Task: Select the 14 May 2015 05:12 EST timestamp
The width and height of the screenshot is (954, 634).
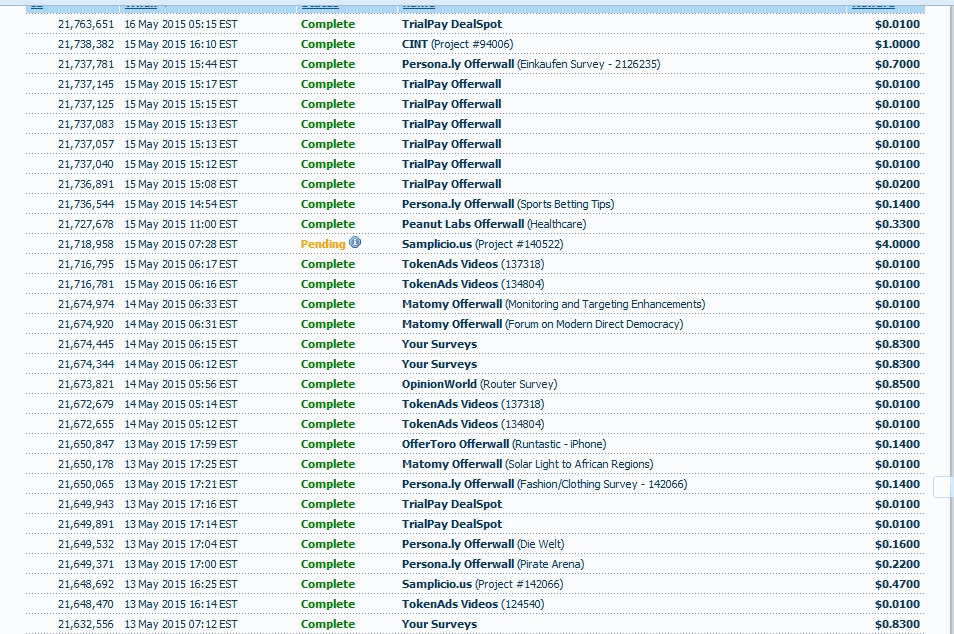Action: 181,425
